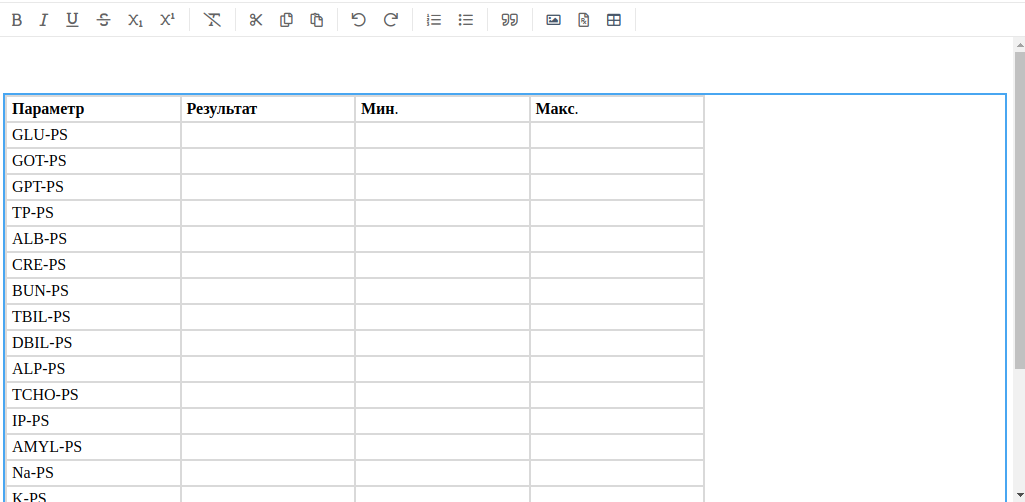The width and height of the screenshot is (1025, 502).
Task: Click the Макс. cell for GPT-PS
Action: pyautogui.click(x=617, y=187)
